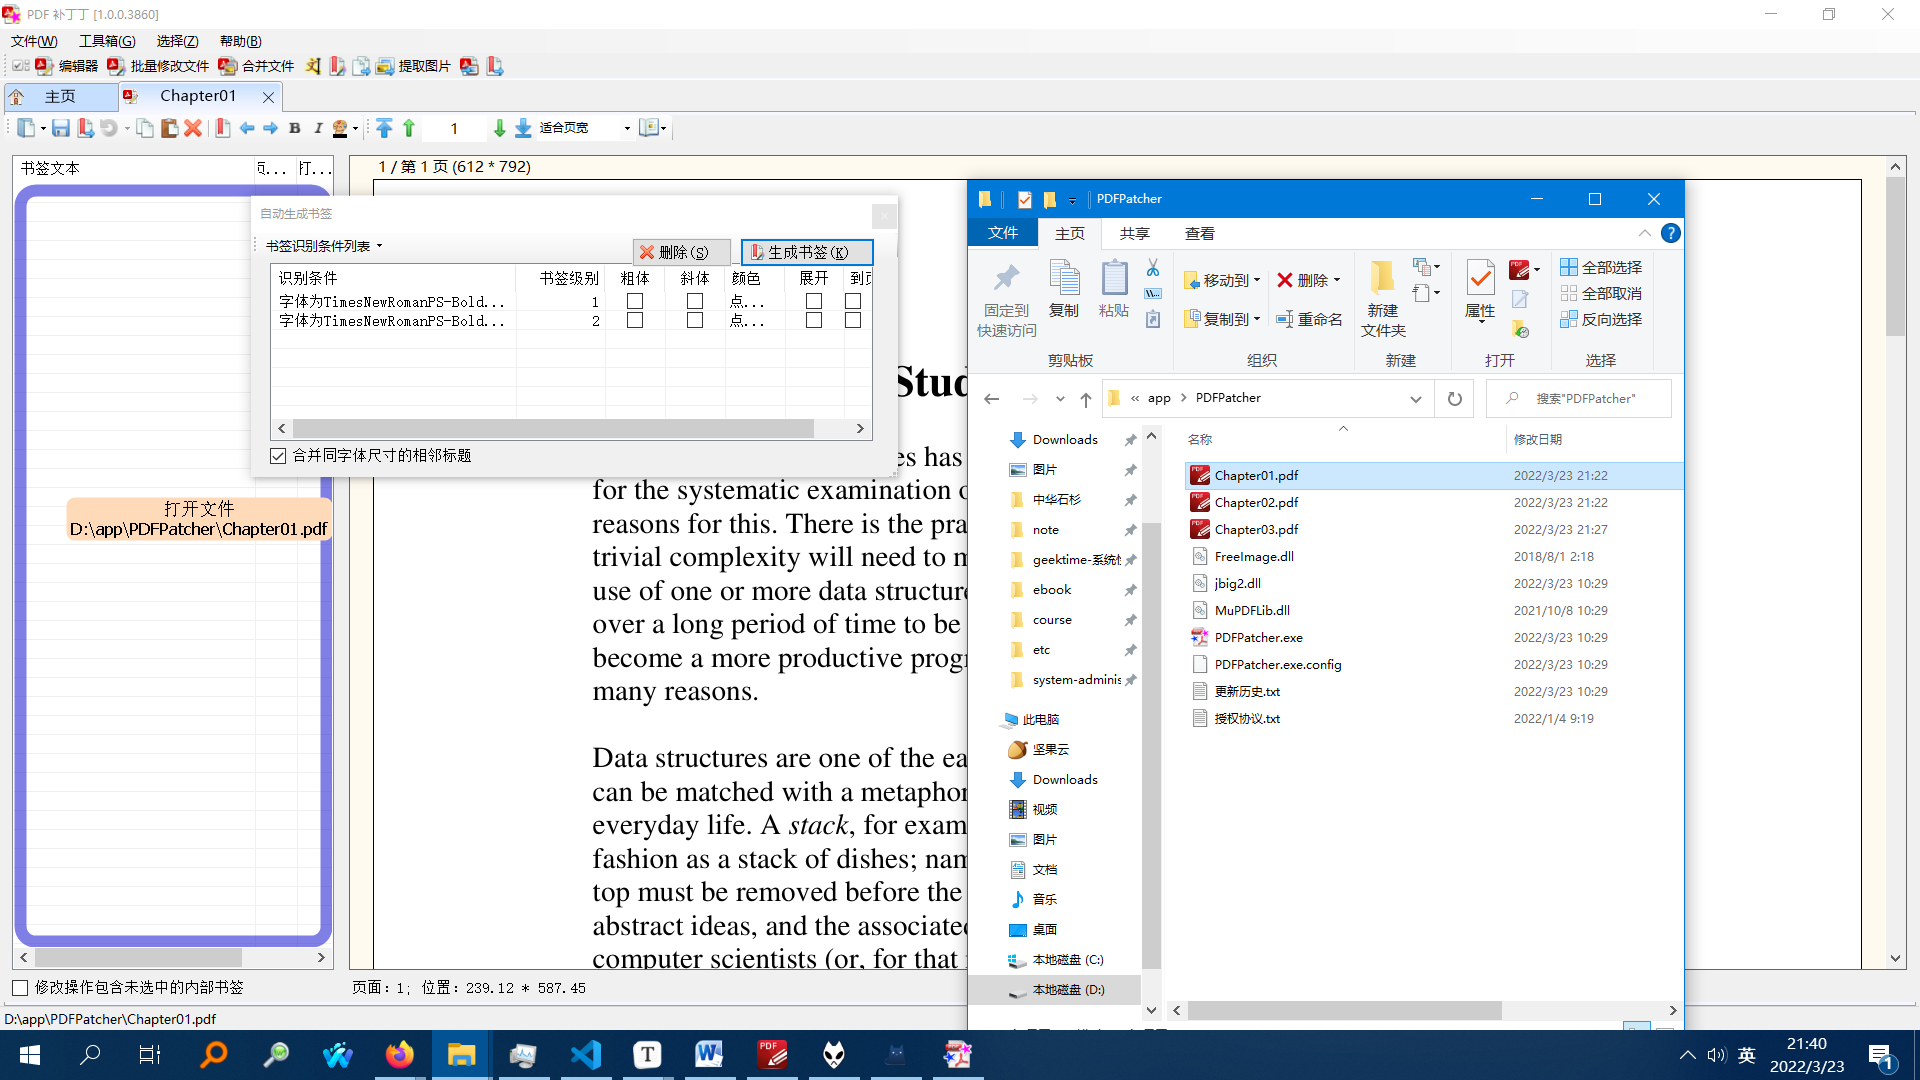
Task: Click the save bookmark icon
Action: [x=61, y=128]
